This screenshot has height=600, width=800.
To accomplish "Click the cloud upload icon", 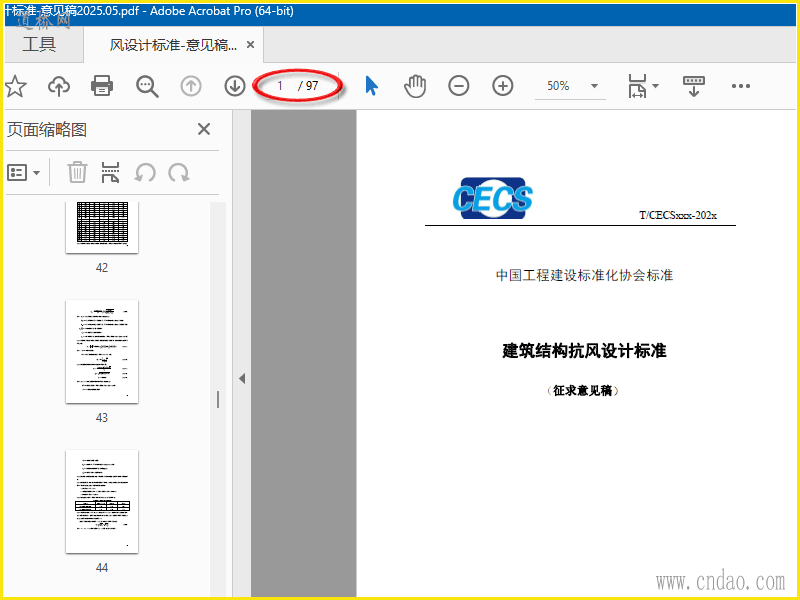I will (x=59, y=86).
